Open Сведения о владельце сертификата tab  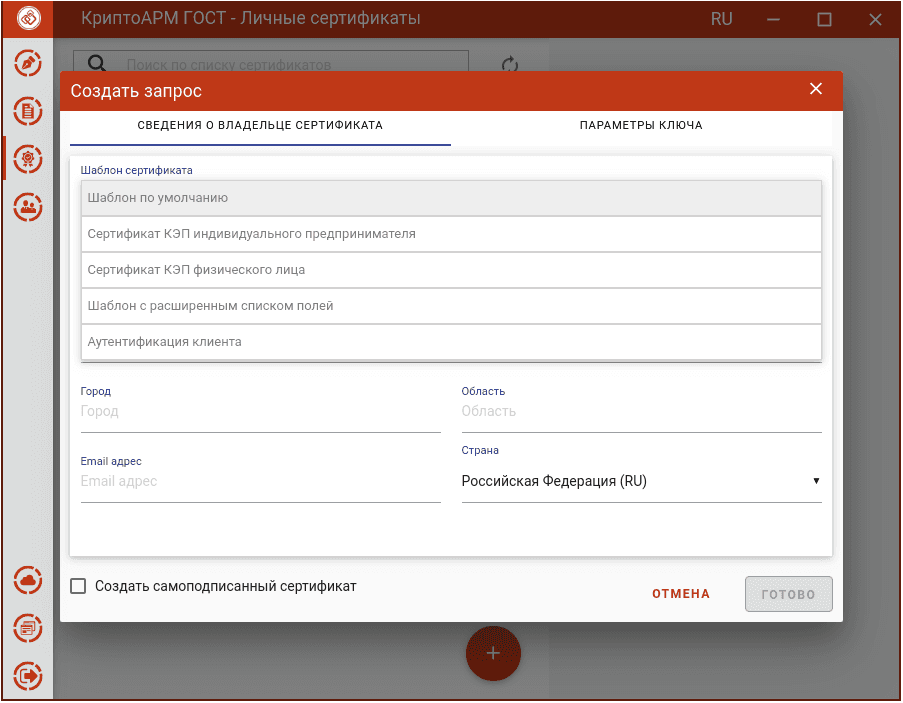[x=260, y=126]
